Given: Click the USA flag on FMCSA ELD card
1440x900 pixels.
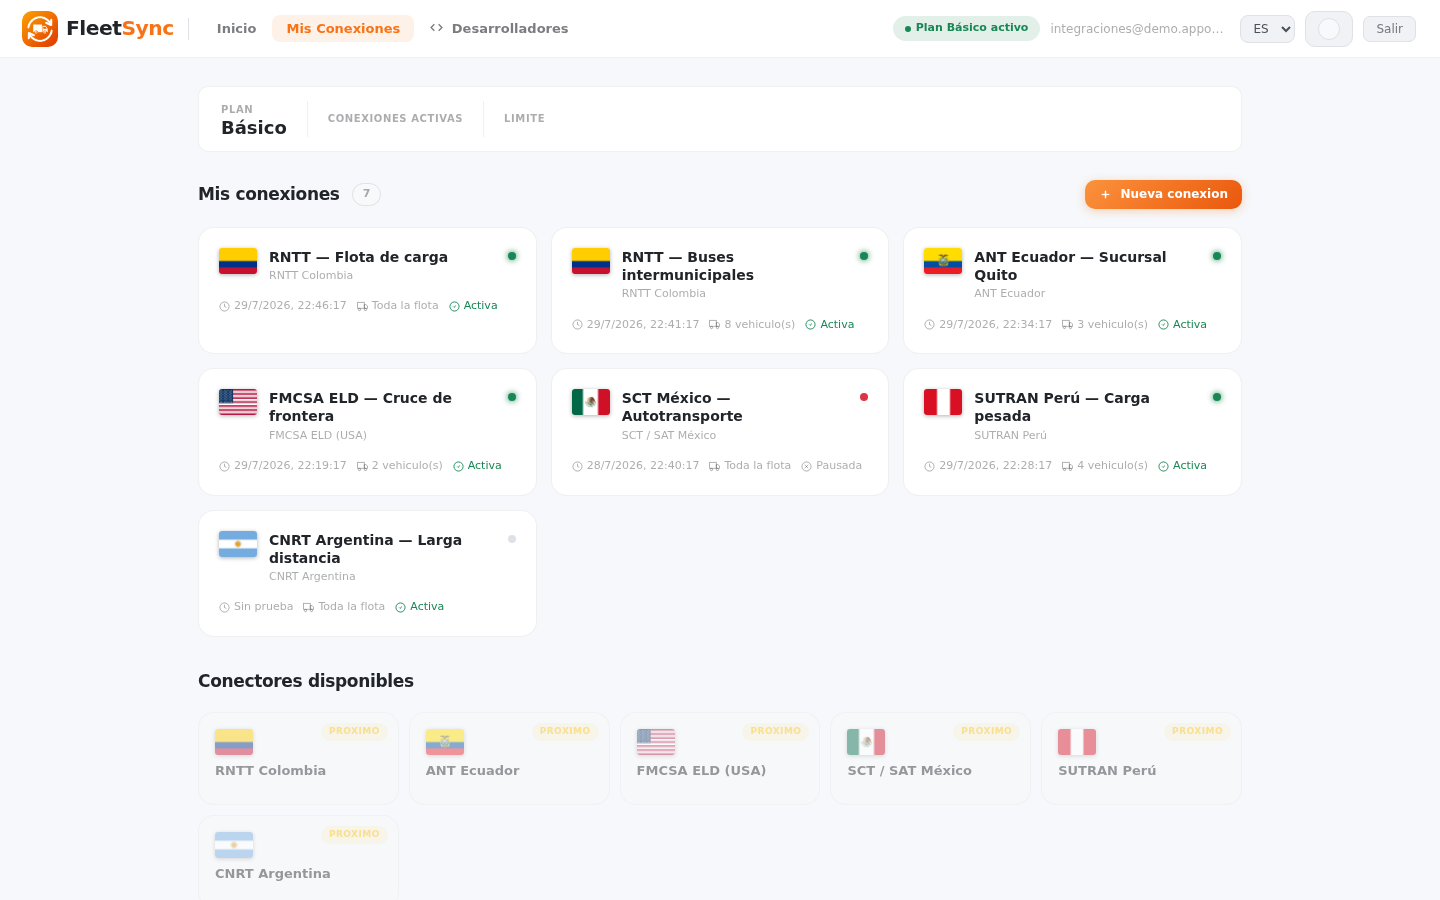Looking at the screenshot, I should coord(238,402).
